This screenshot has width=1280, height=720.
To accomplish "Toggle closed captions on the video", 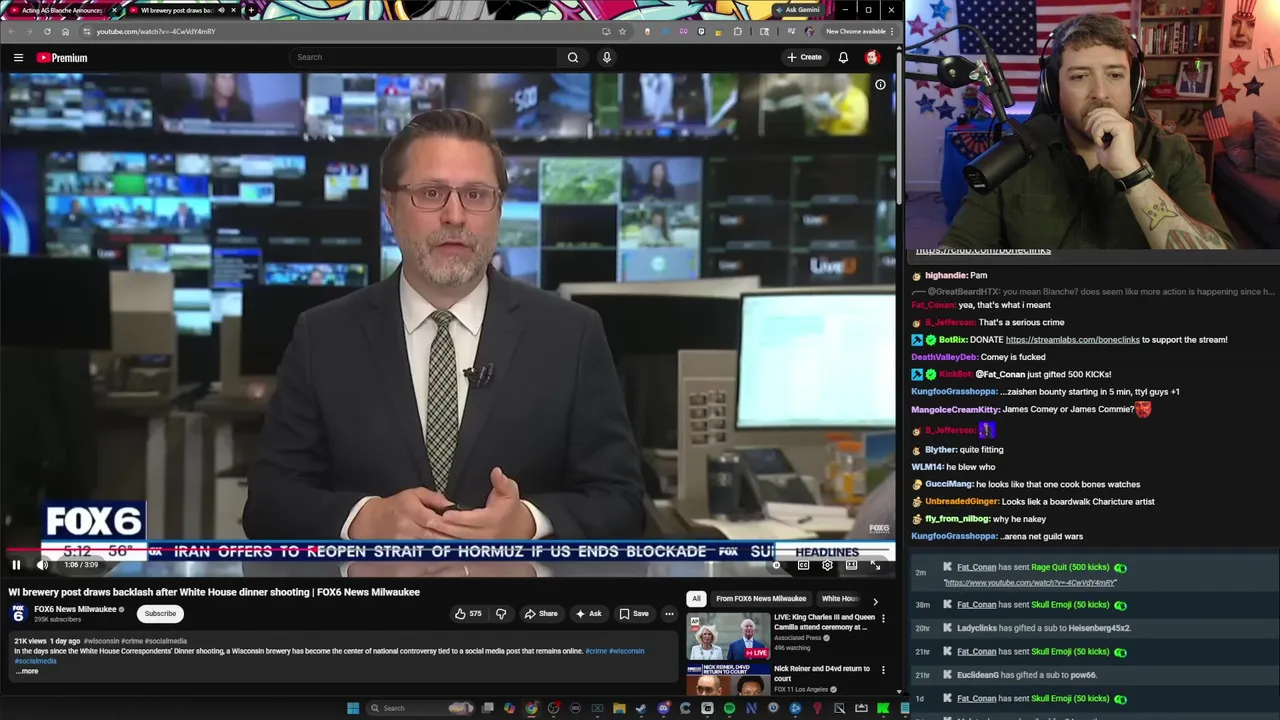I will click(803, 565).
